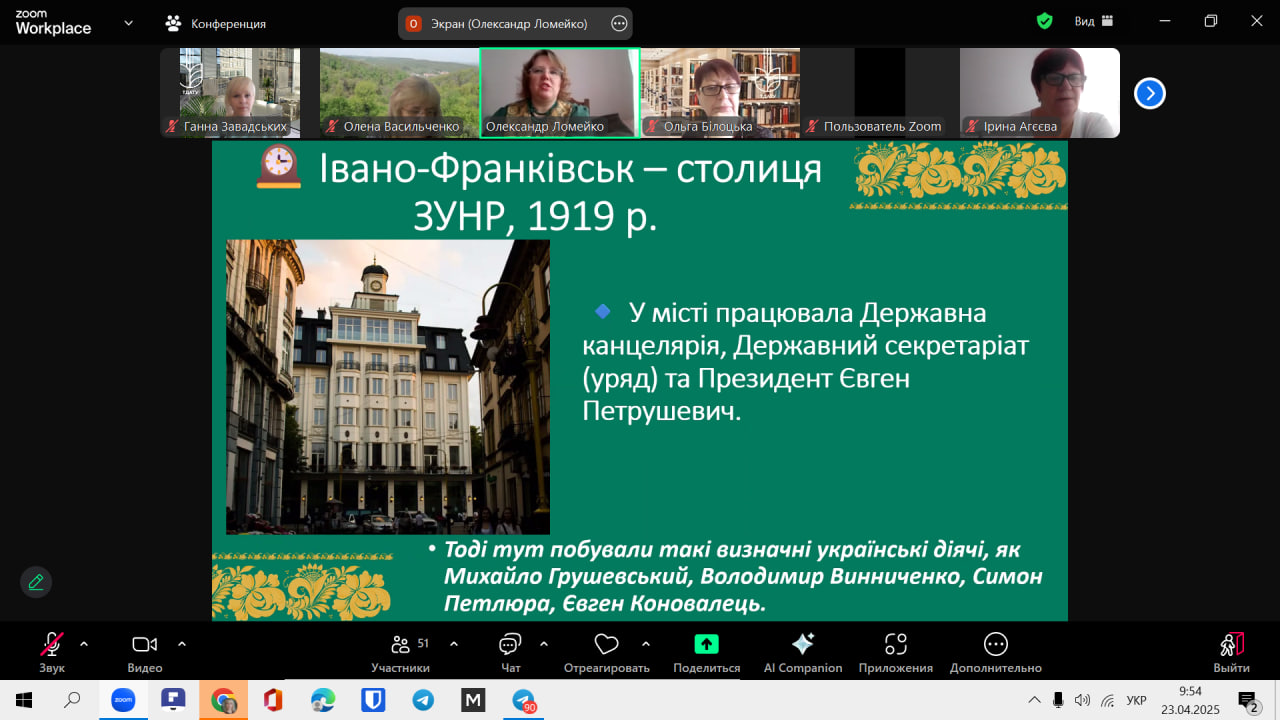1280x720 pixels.
Task: Open the Windows Start menu
Action: point(24,700)
